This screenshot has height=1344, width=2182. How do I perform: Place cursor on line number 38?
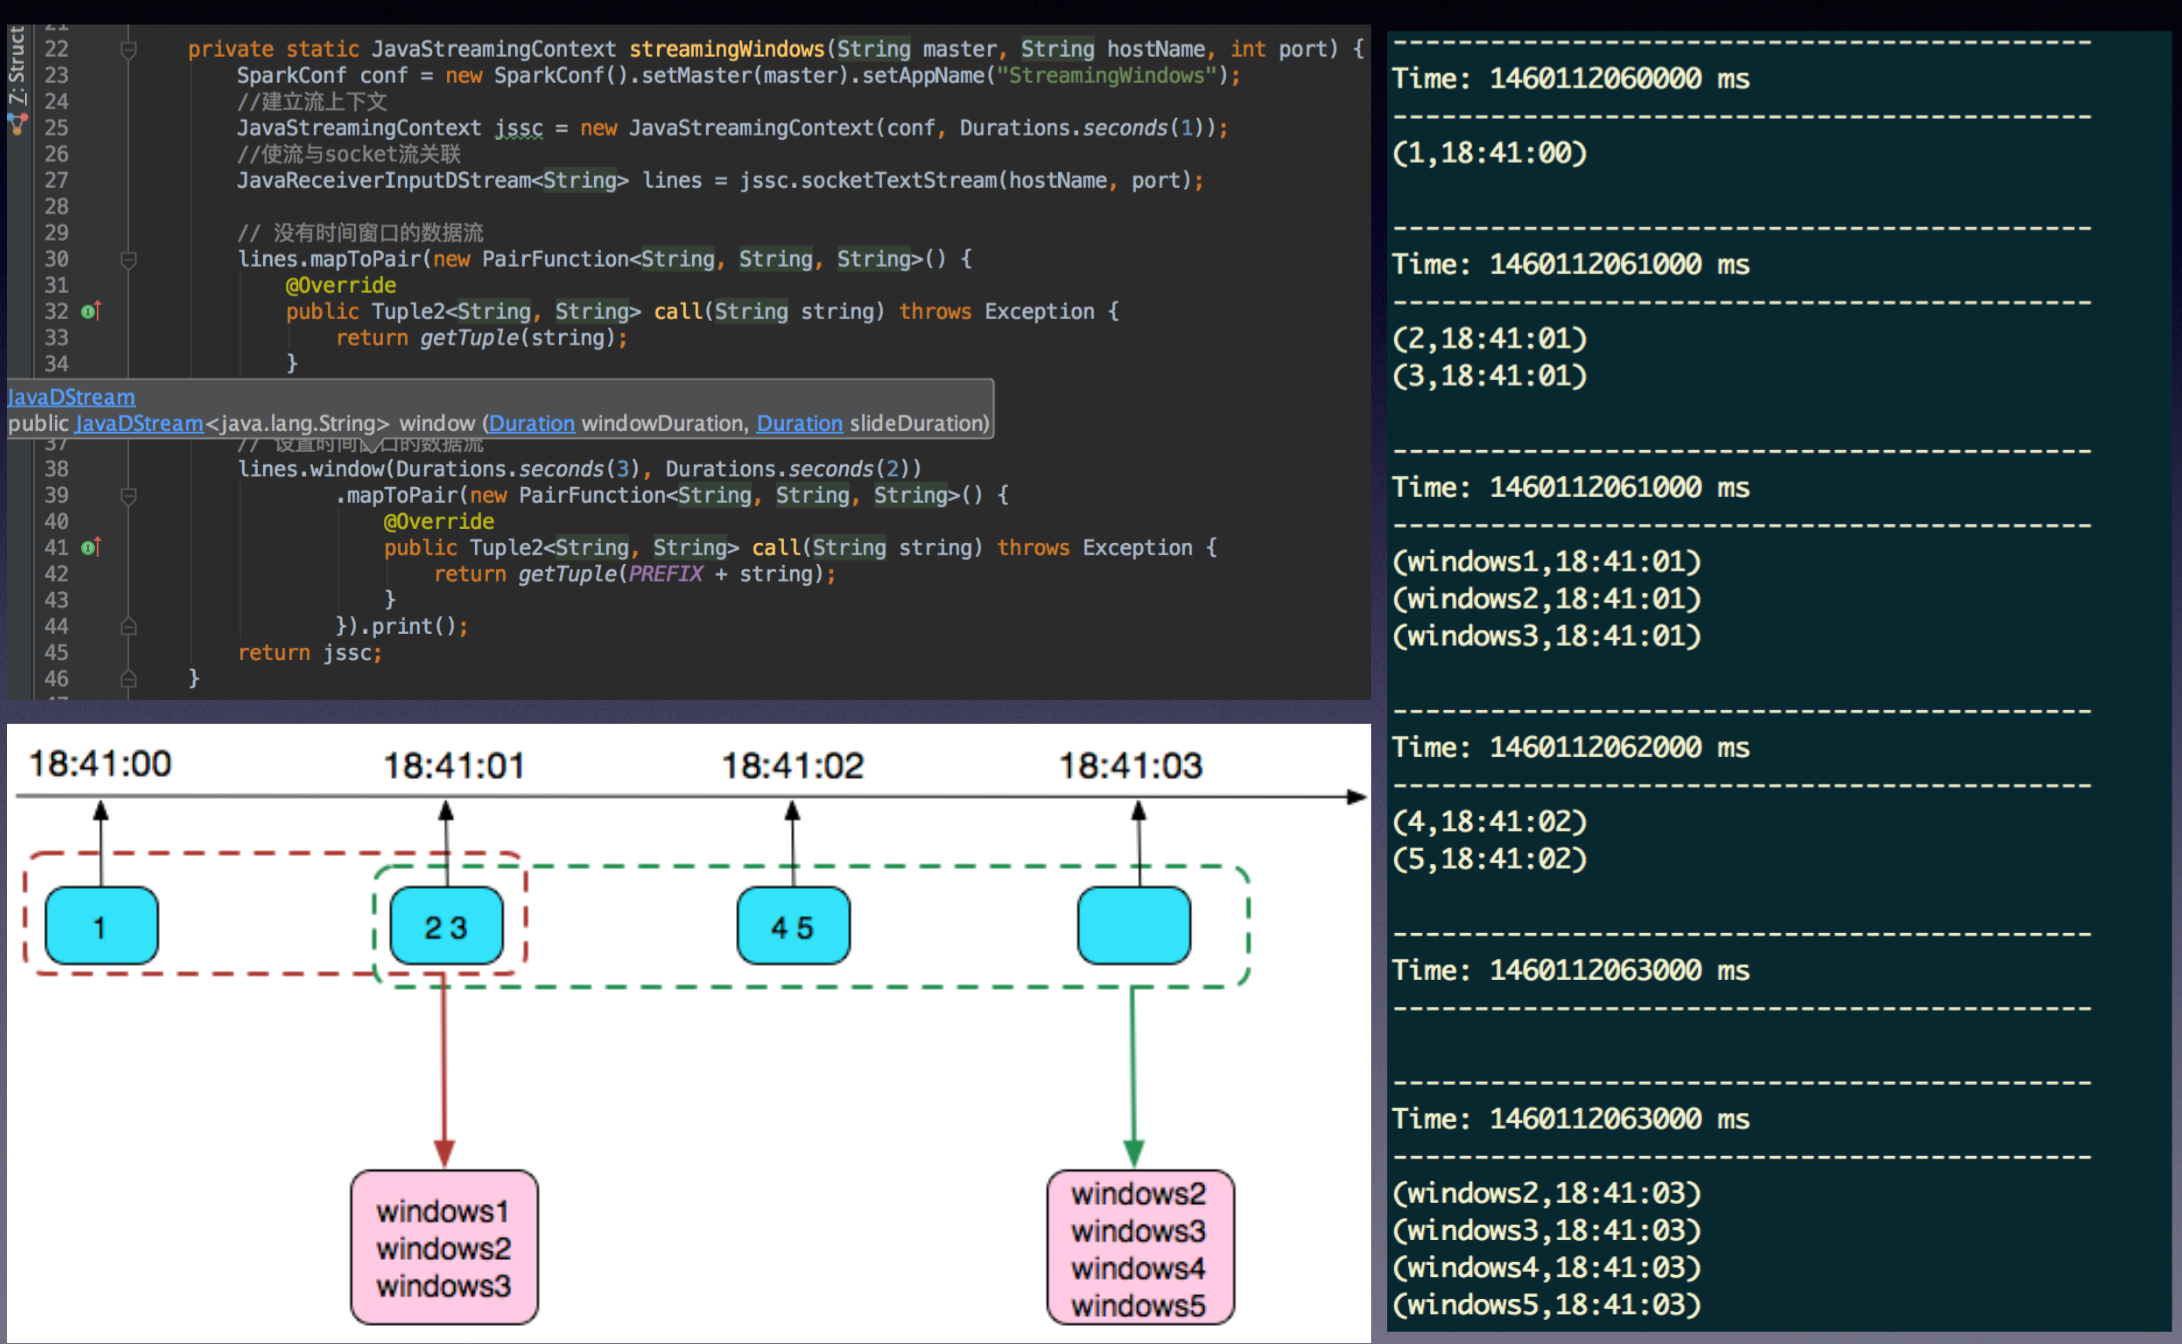[56, 469]
